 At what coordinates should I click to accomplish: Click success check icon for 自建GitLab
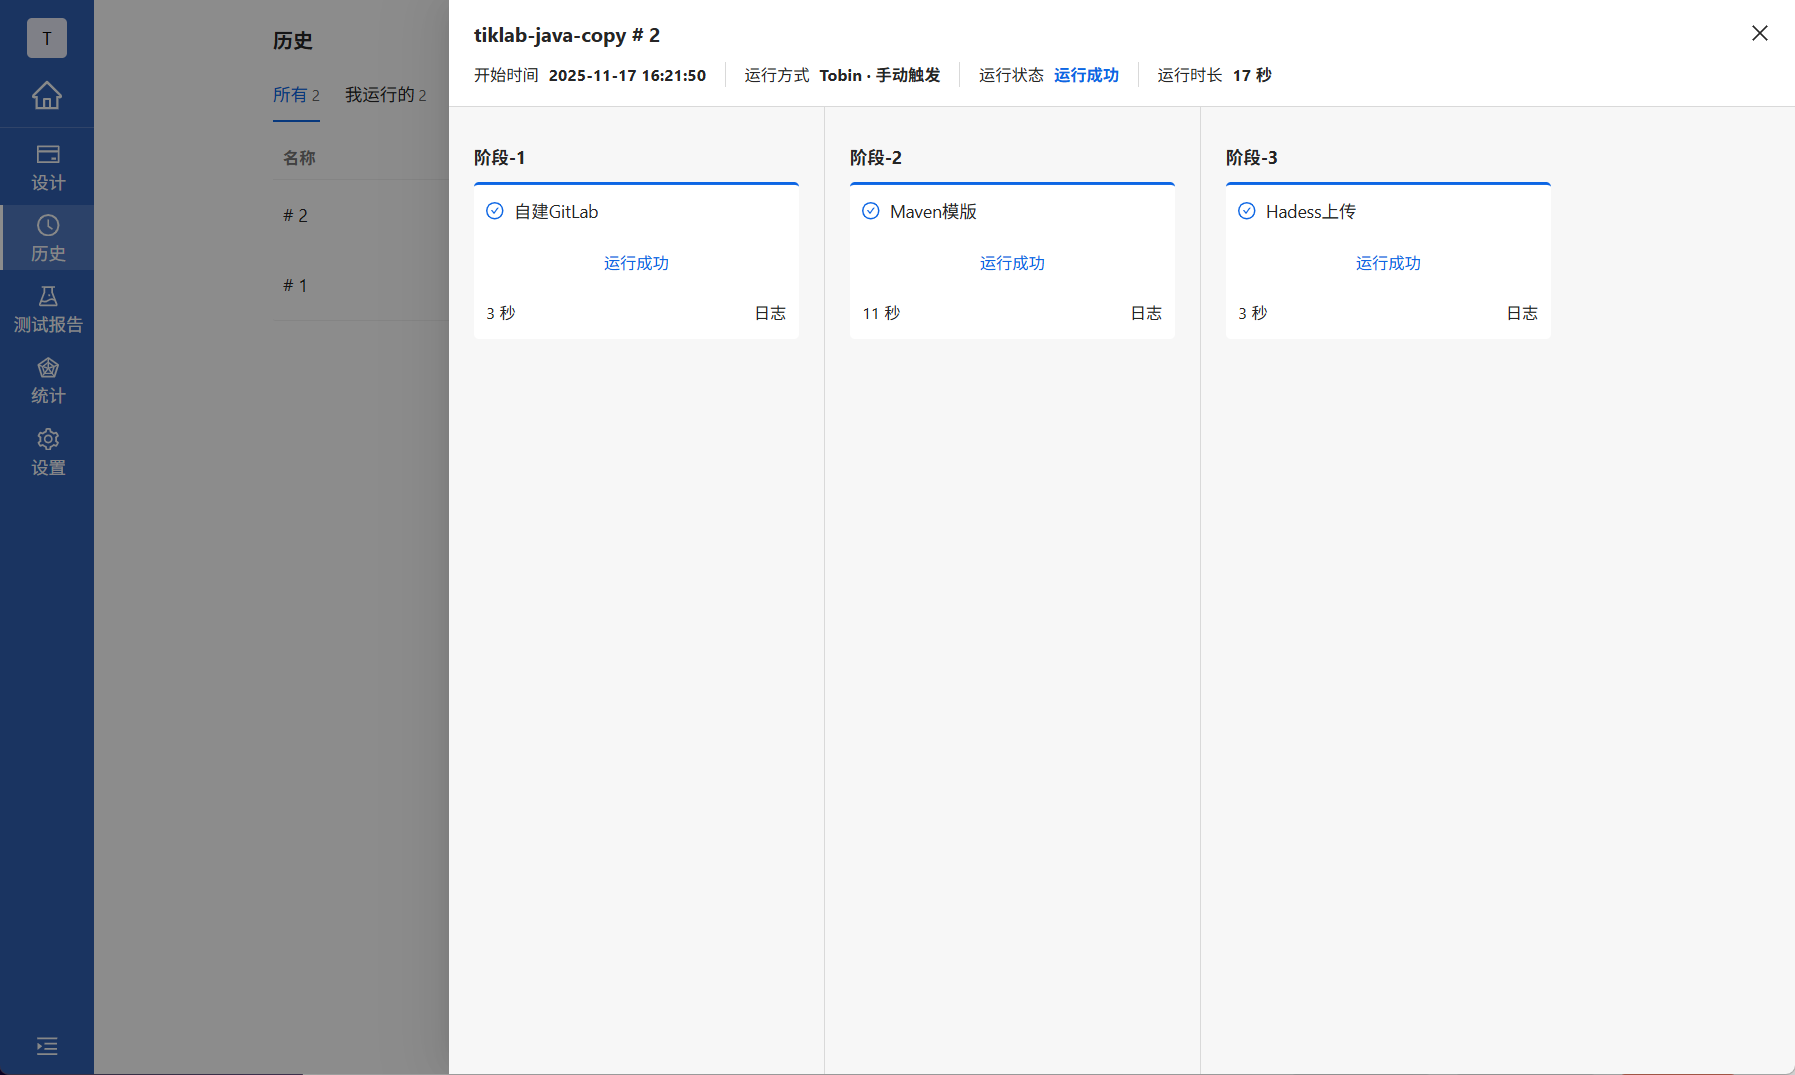(495, 211)
